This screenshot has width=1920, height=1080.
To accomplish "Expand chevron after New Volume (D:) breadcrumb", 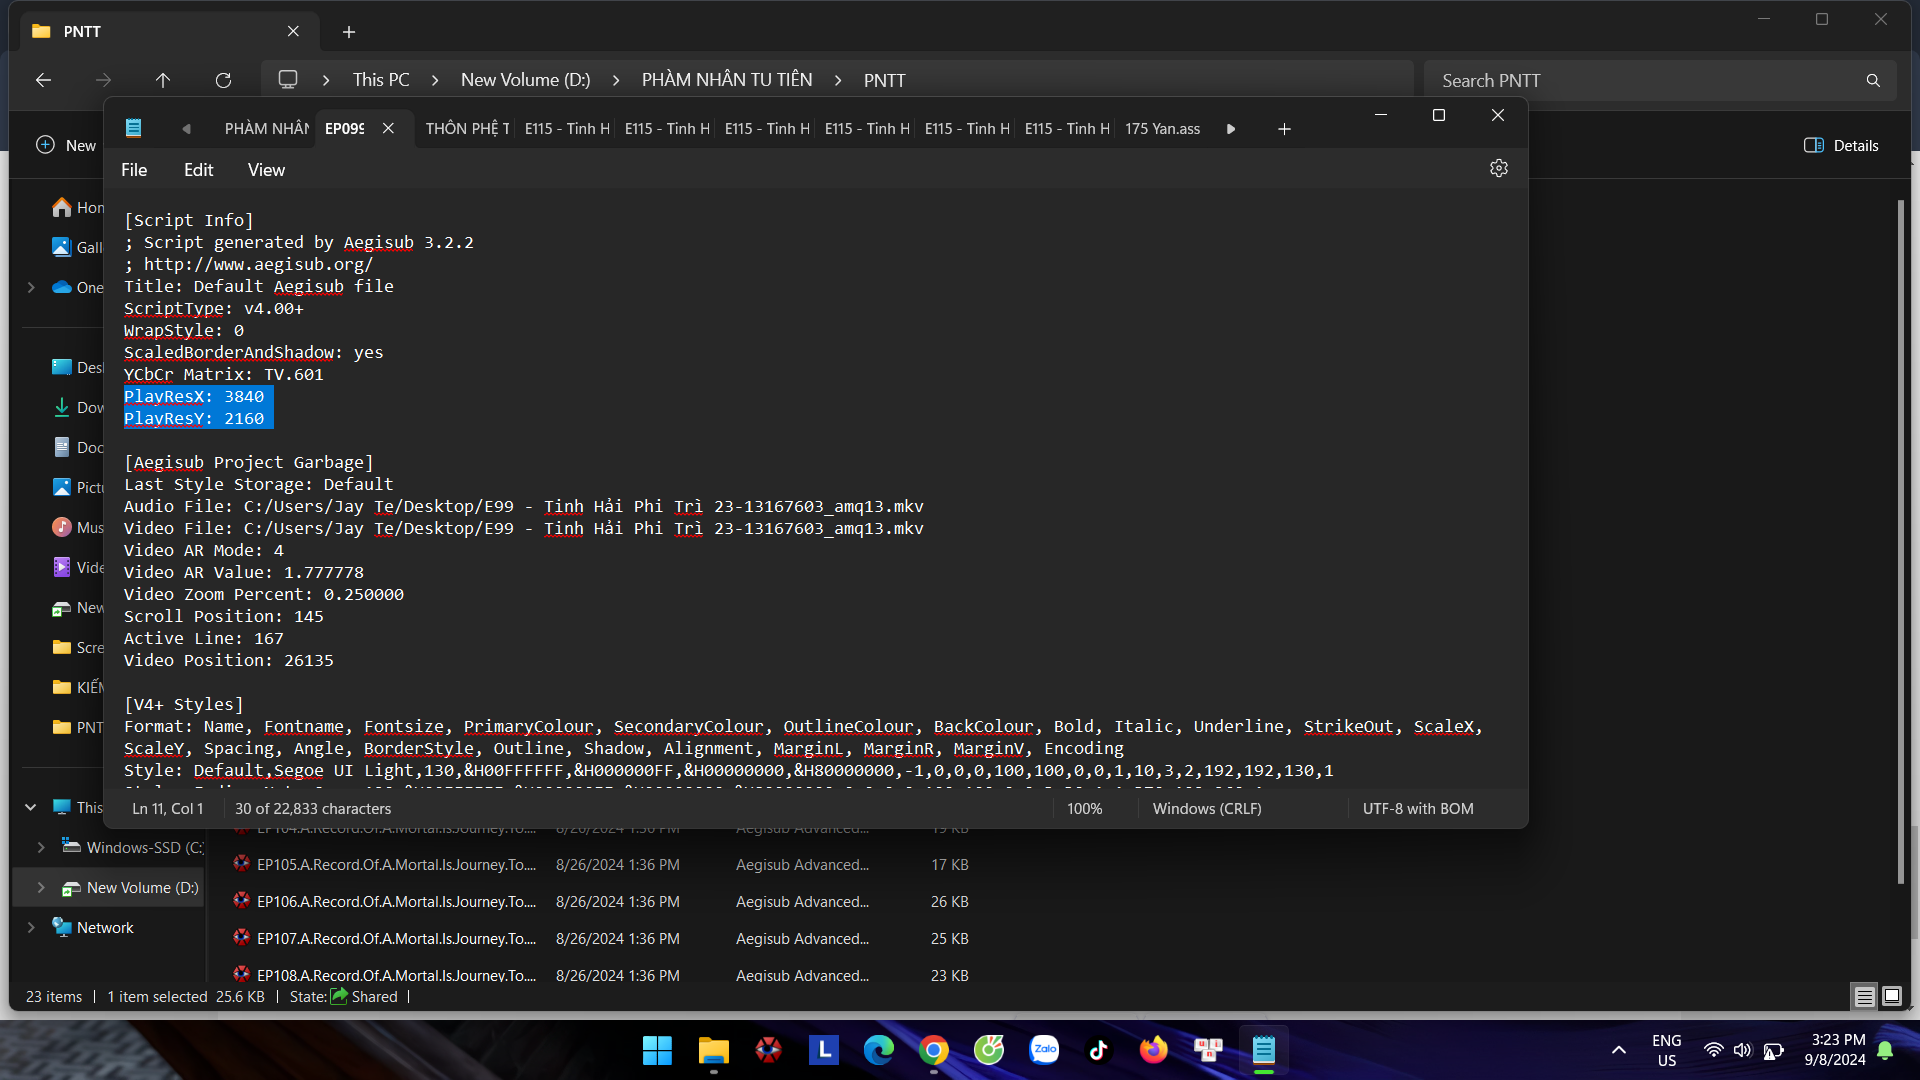I will [x=616, y=80].
